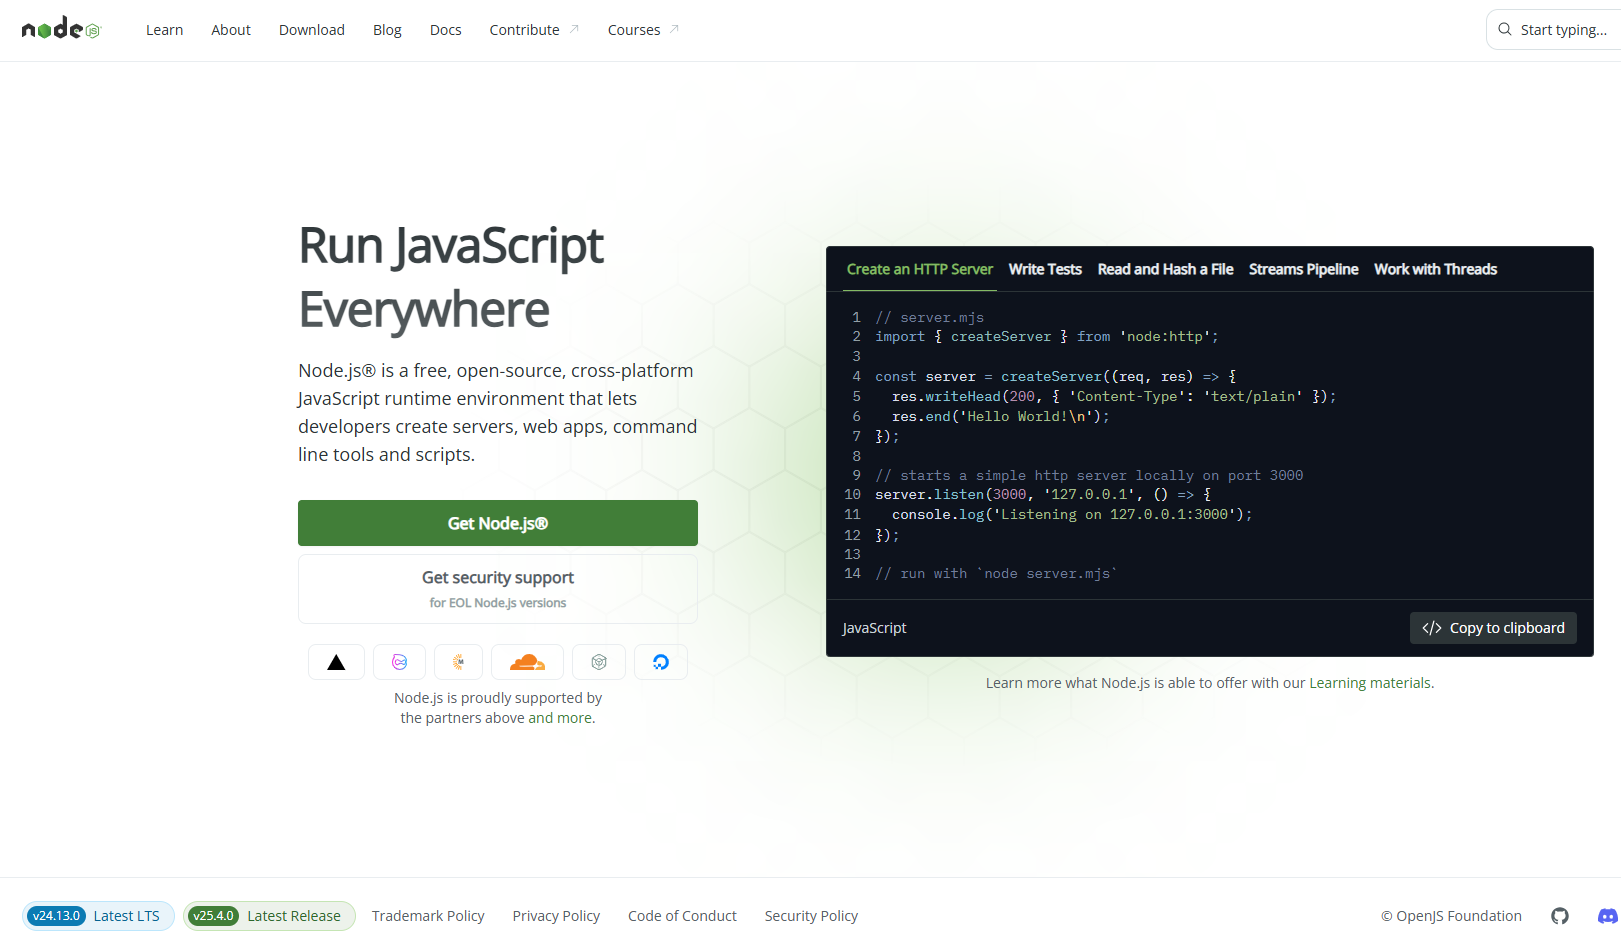Show the Streams Pipeline code example

(x=1303, y=269)
